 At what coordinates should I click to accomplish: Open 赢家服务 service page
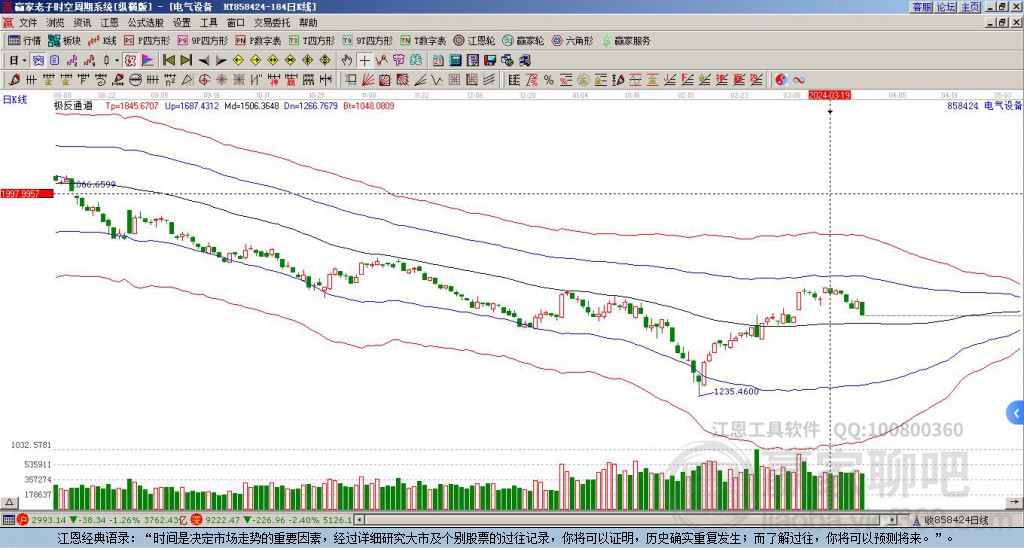[626, 41]
